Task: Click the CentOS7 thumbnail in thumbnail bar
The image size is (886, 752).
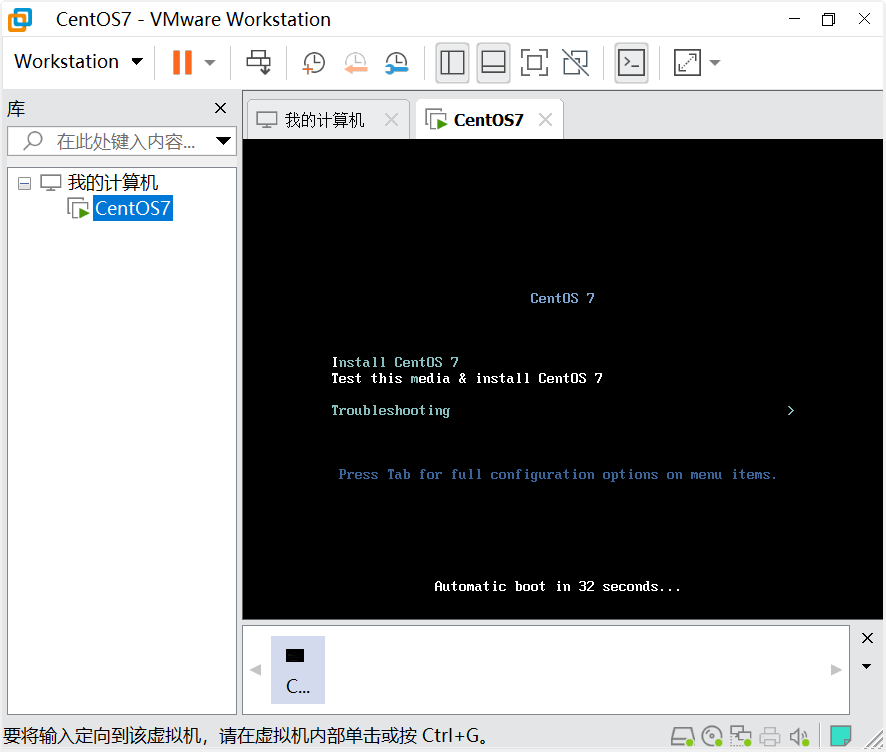Action: coord(298,670)
